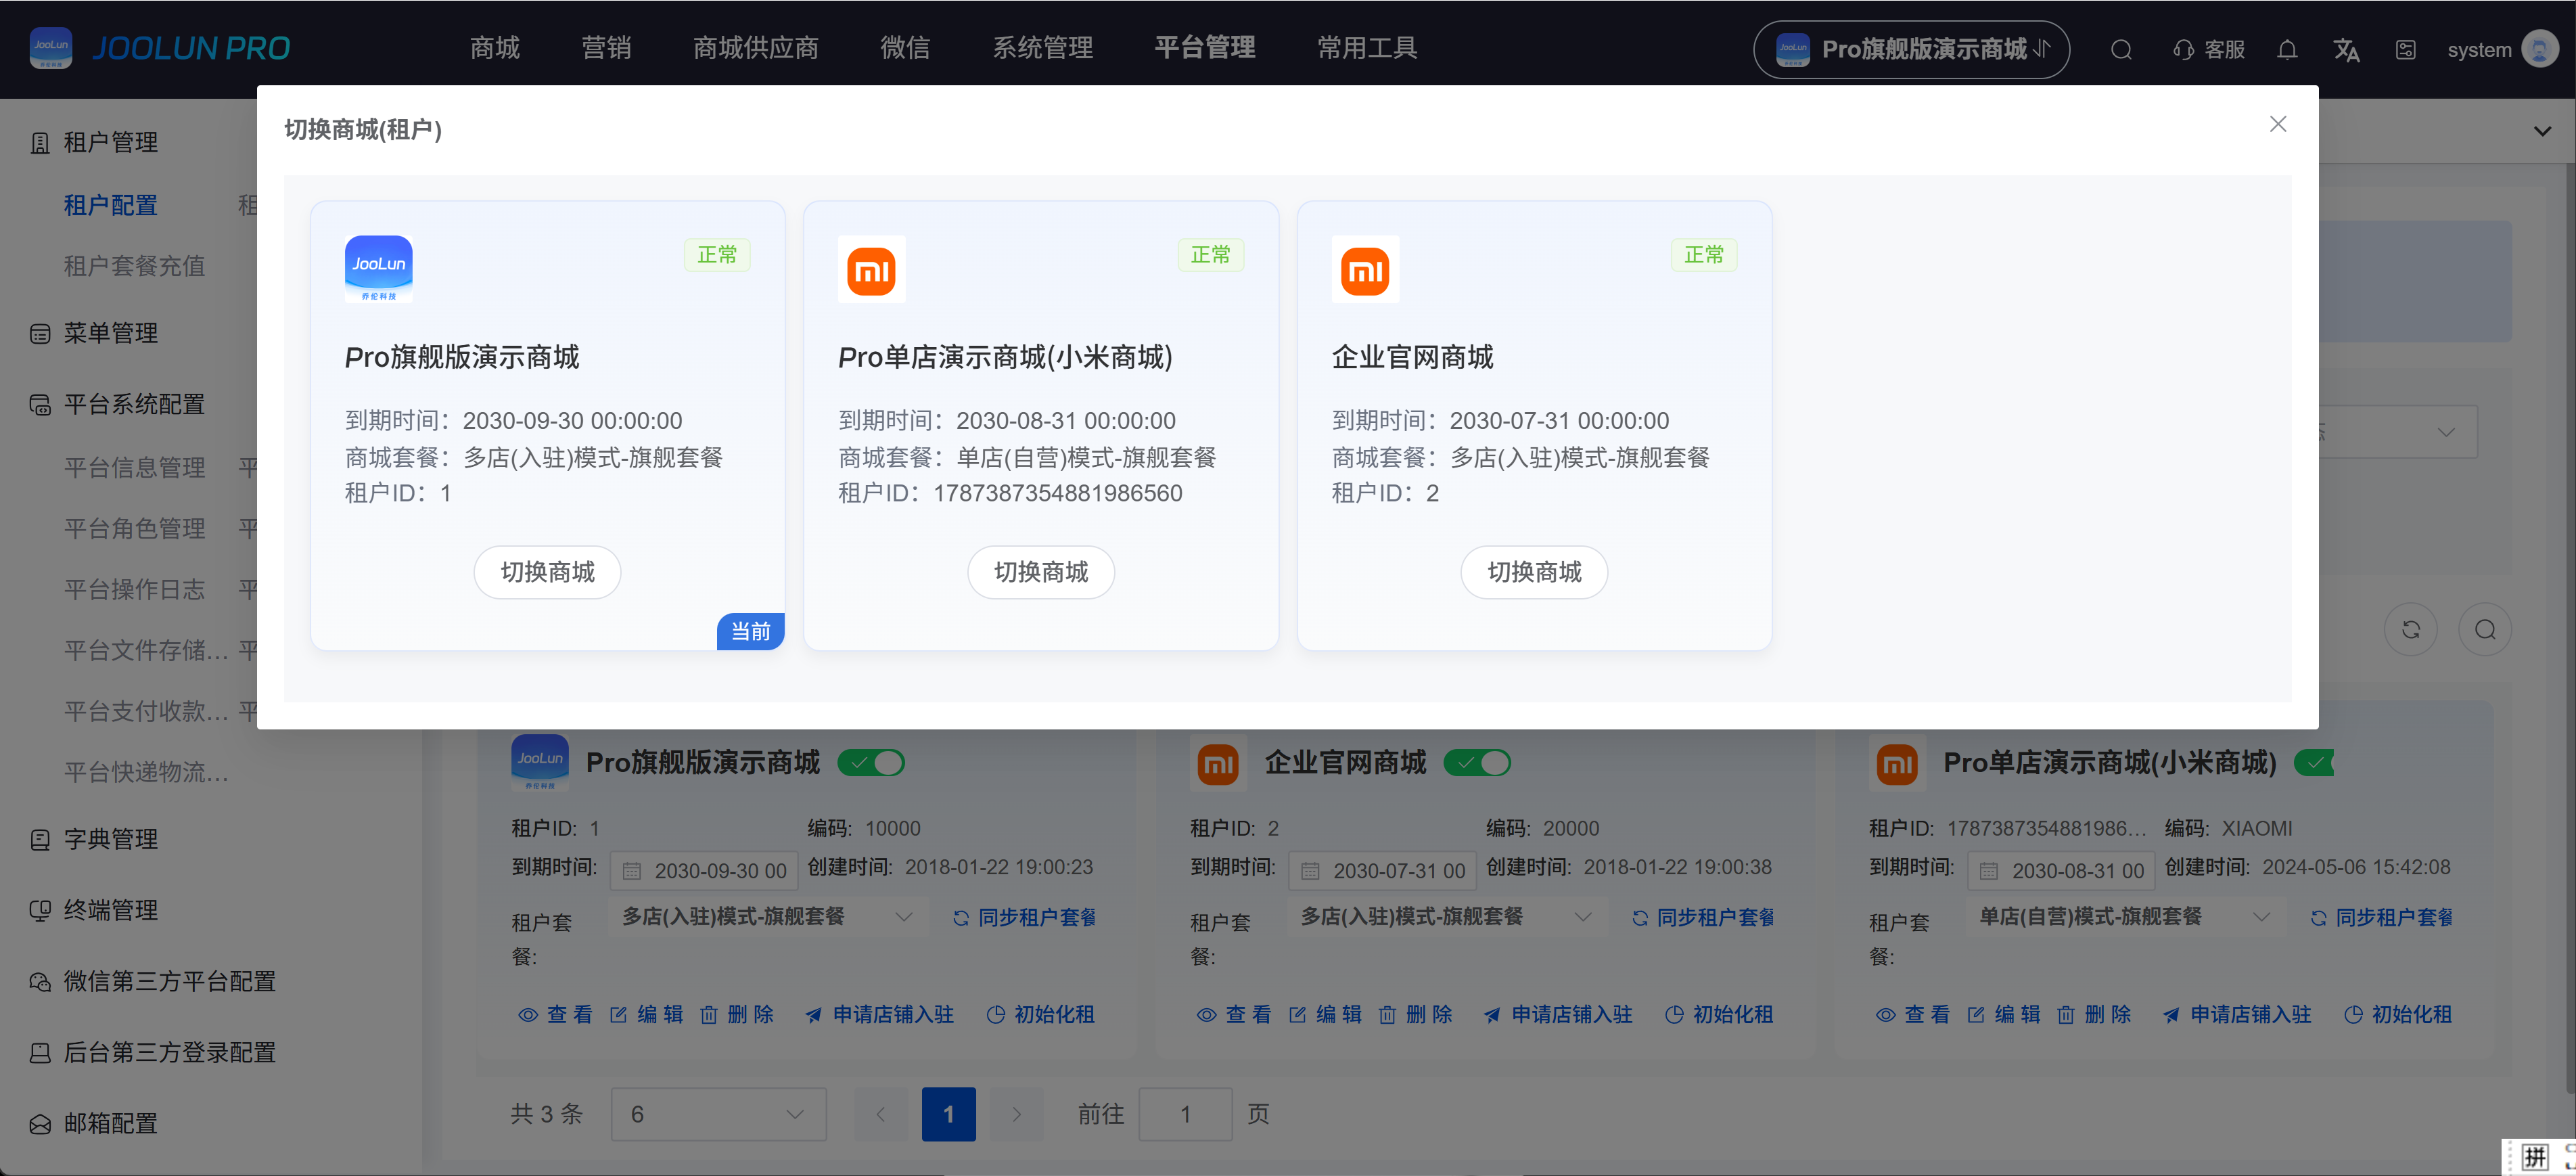Screen dimensions: 2576x1176
Task: Click 编辑 for Pro单店演示商城(小米商城) tenant
Action: [x=2003, y=1015]
